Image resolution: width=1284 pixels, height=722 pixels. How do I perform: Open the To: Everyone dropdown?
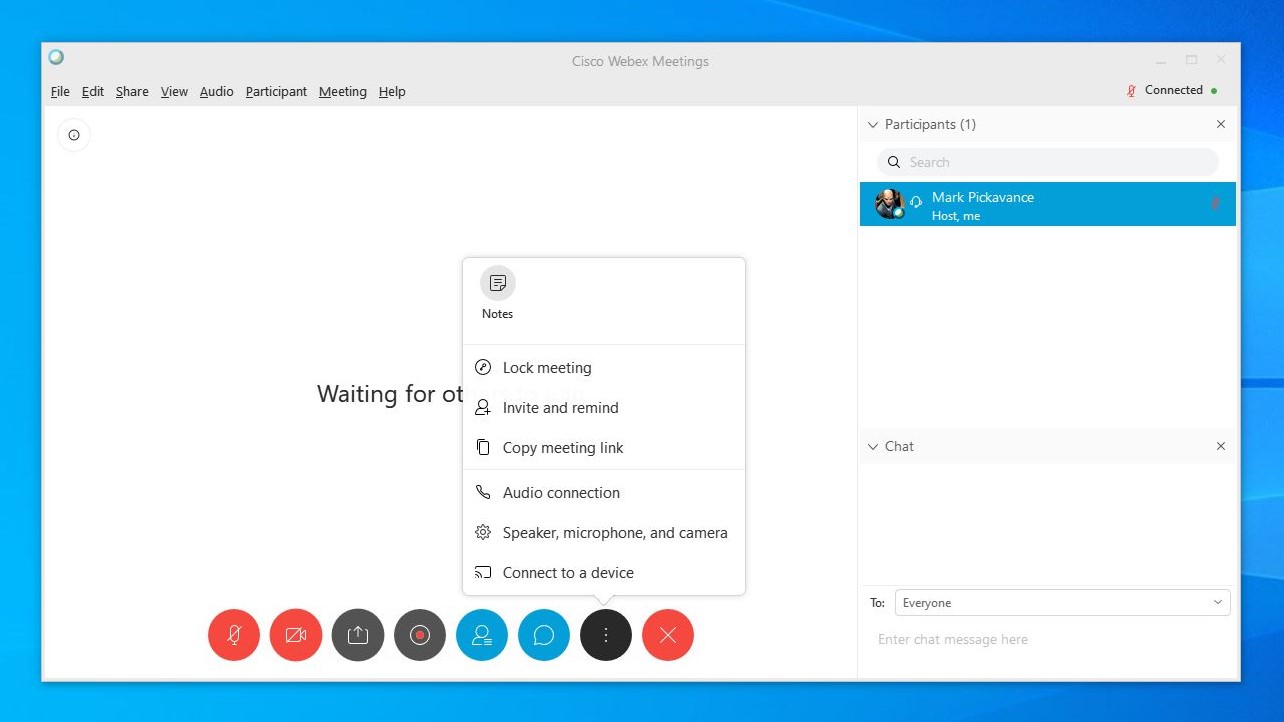(x=1063, y=603)
